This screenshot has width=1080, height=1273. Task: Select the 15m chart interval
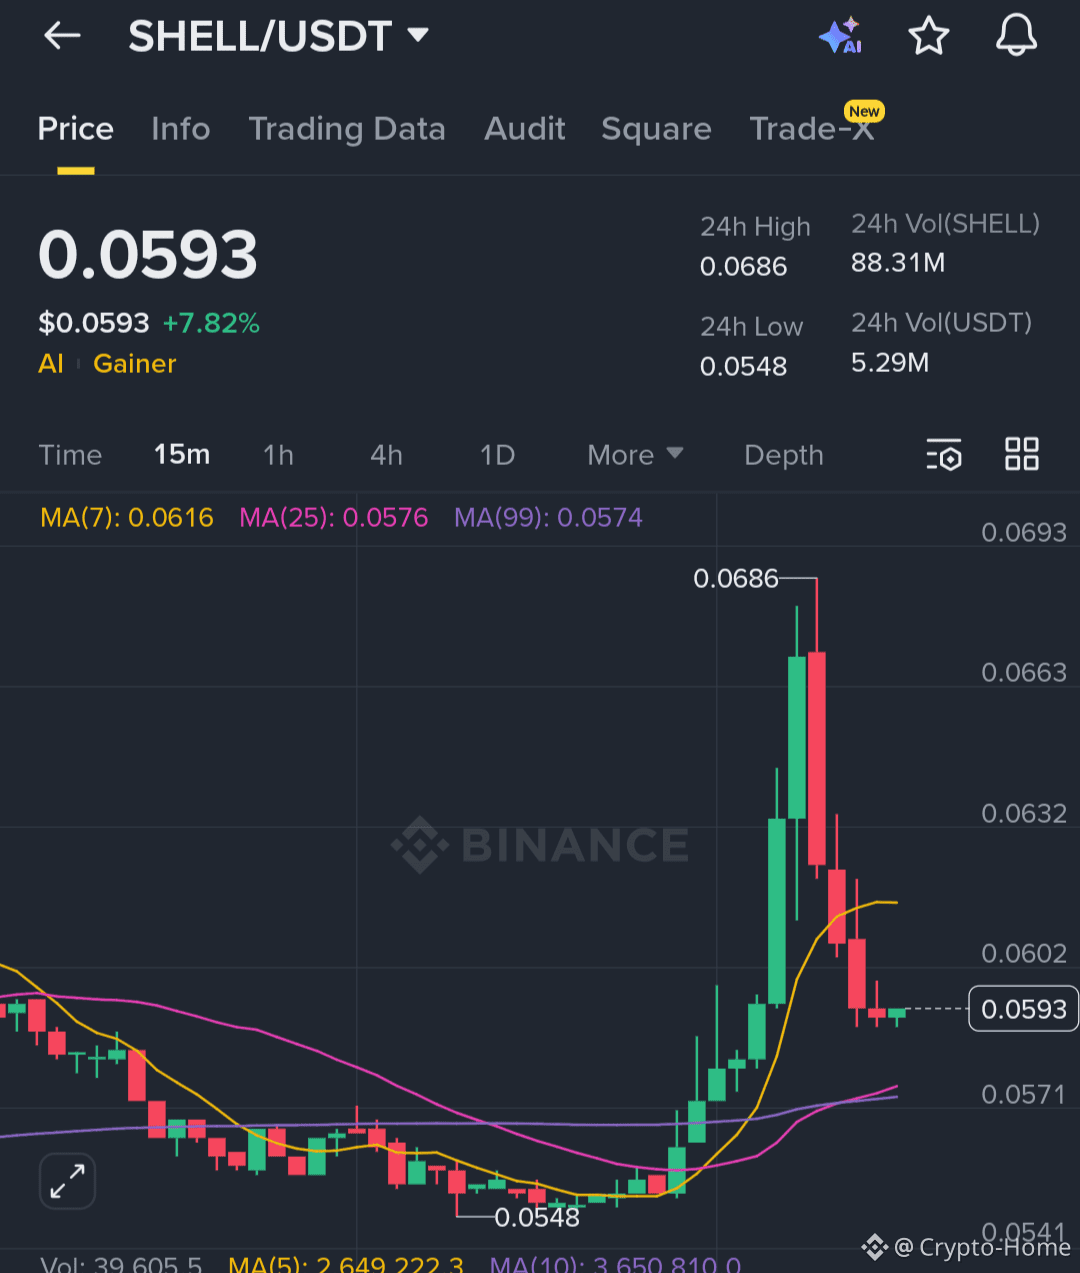182,455
